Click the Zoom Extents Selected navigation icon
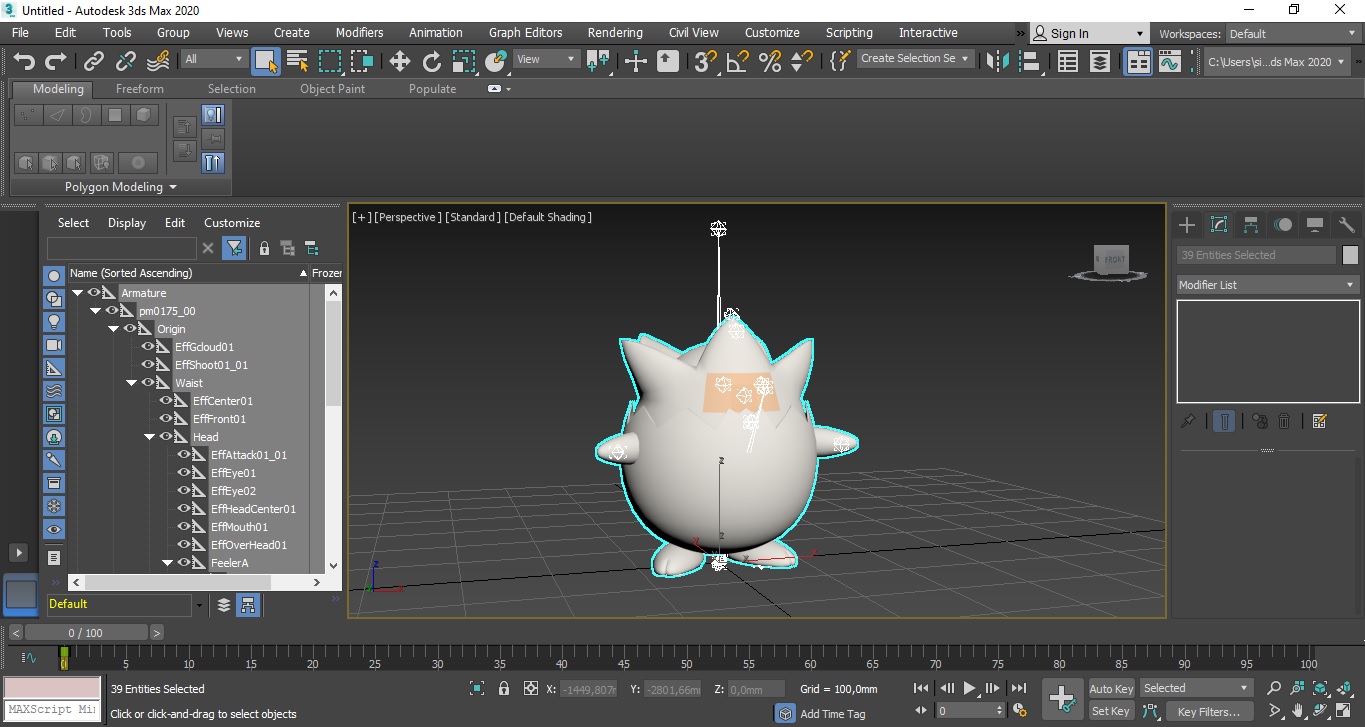The width and height of the screenshot is (1365, 727). (x=1320, y=688)
